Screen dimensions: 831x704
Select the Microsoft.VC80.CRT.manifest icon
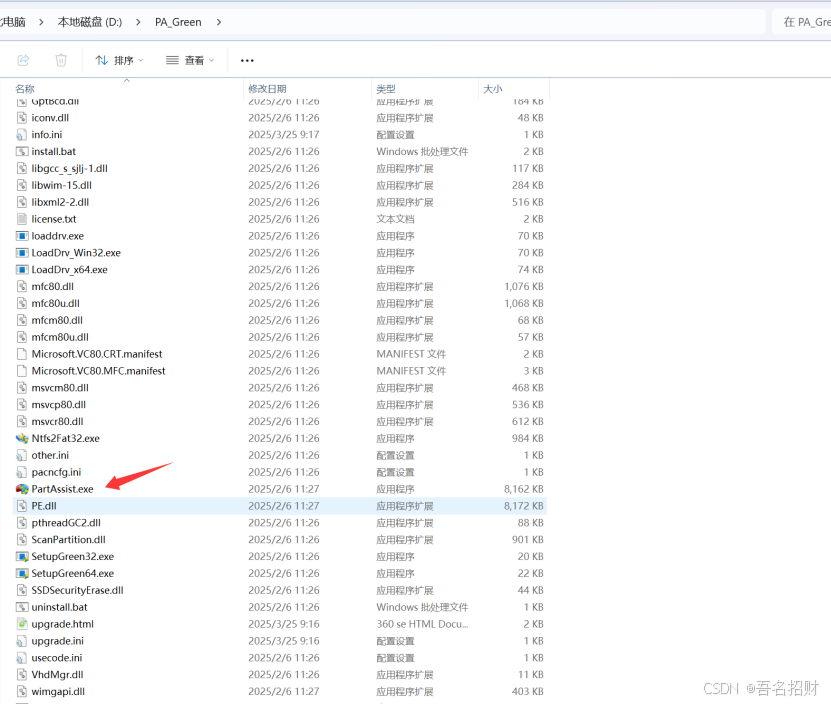(22, 354)
